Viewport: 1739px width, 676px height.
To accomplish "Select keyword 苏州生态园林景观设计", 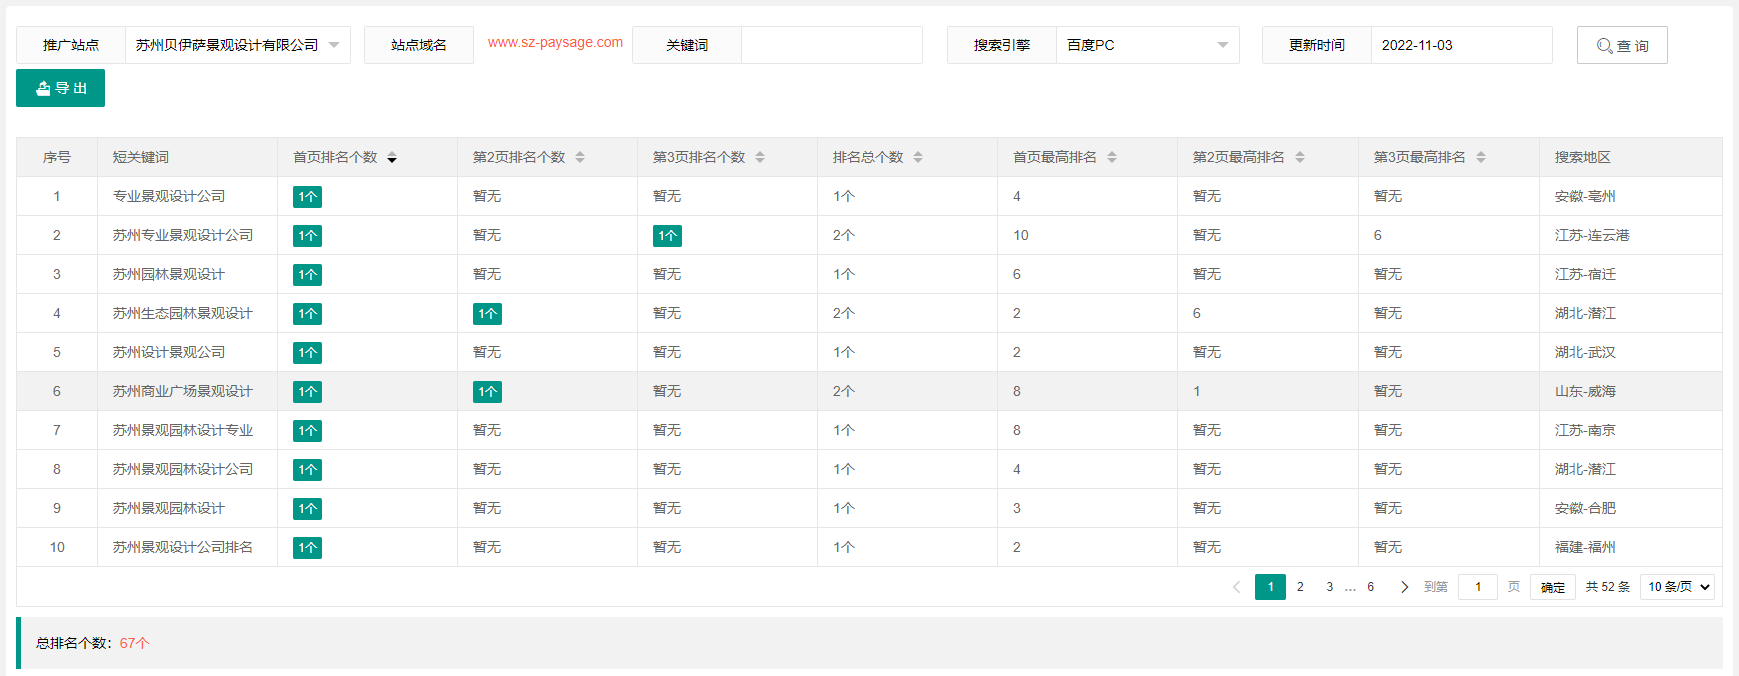I will (x=183, y=313).
